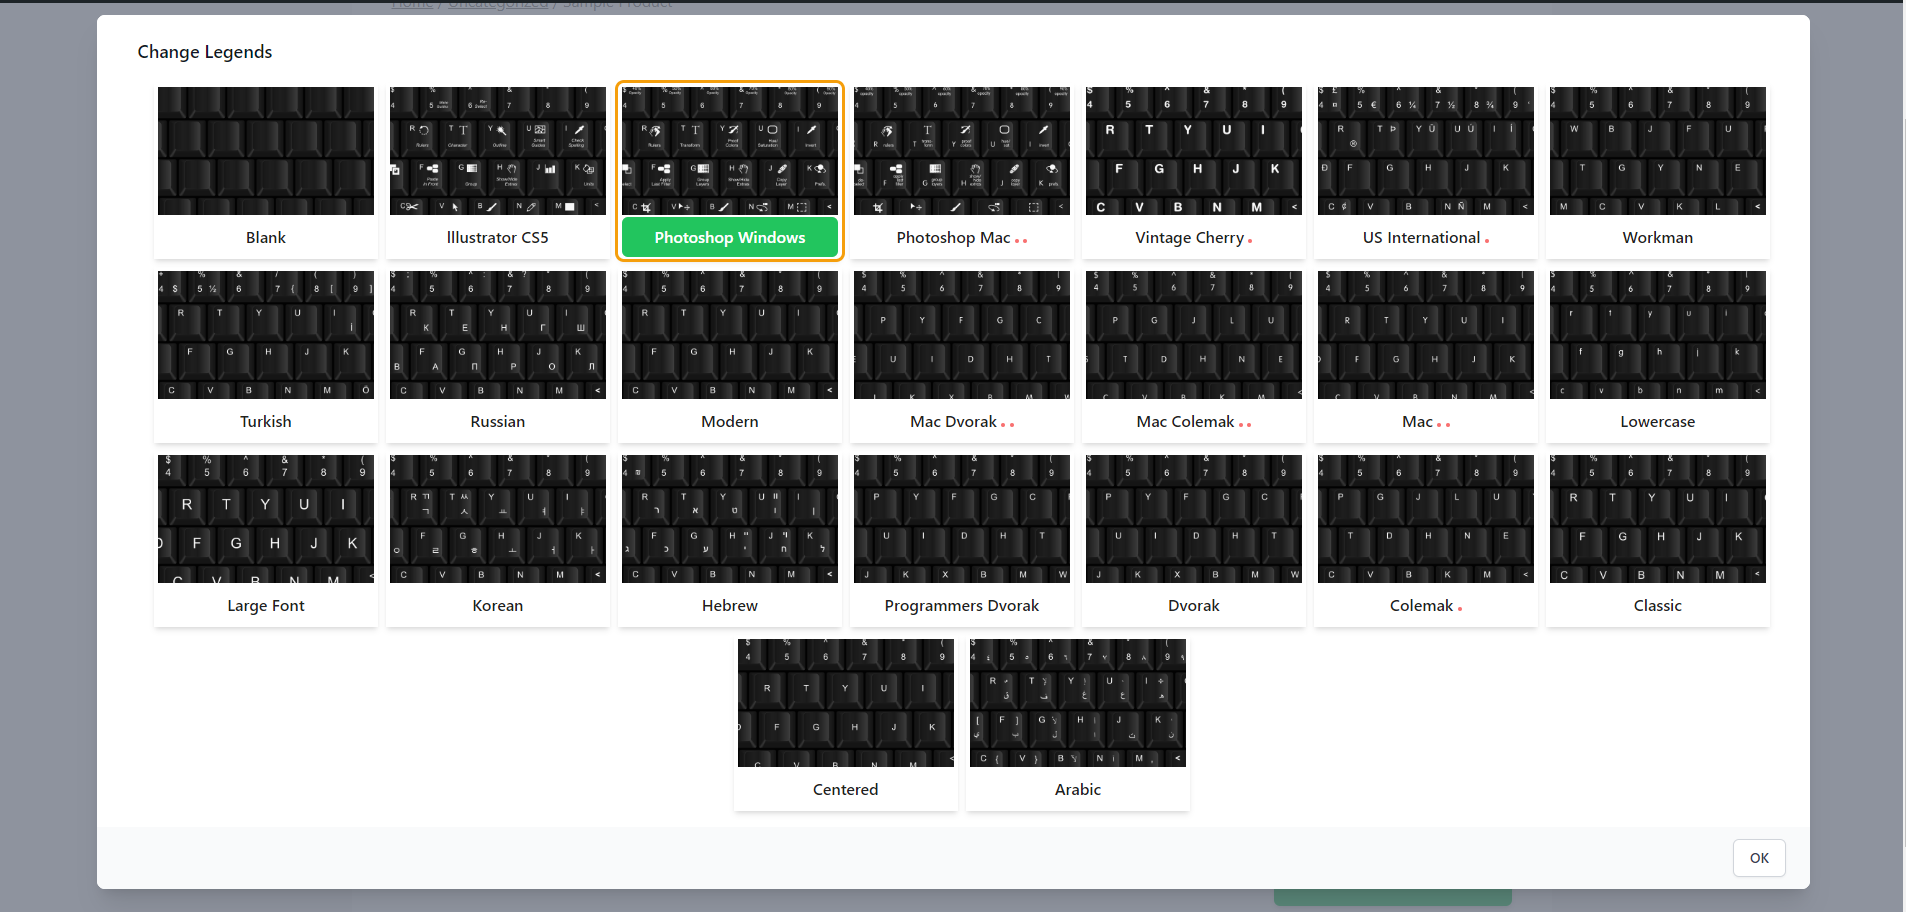
Task: Select the Russian keyboard thumbnail
Action: [498, 335]
